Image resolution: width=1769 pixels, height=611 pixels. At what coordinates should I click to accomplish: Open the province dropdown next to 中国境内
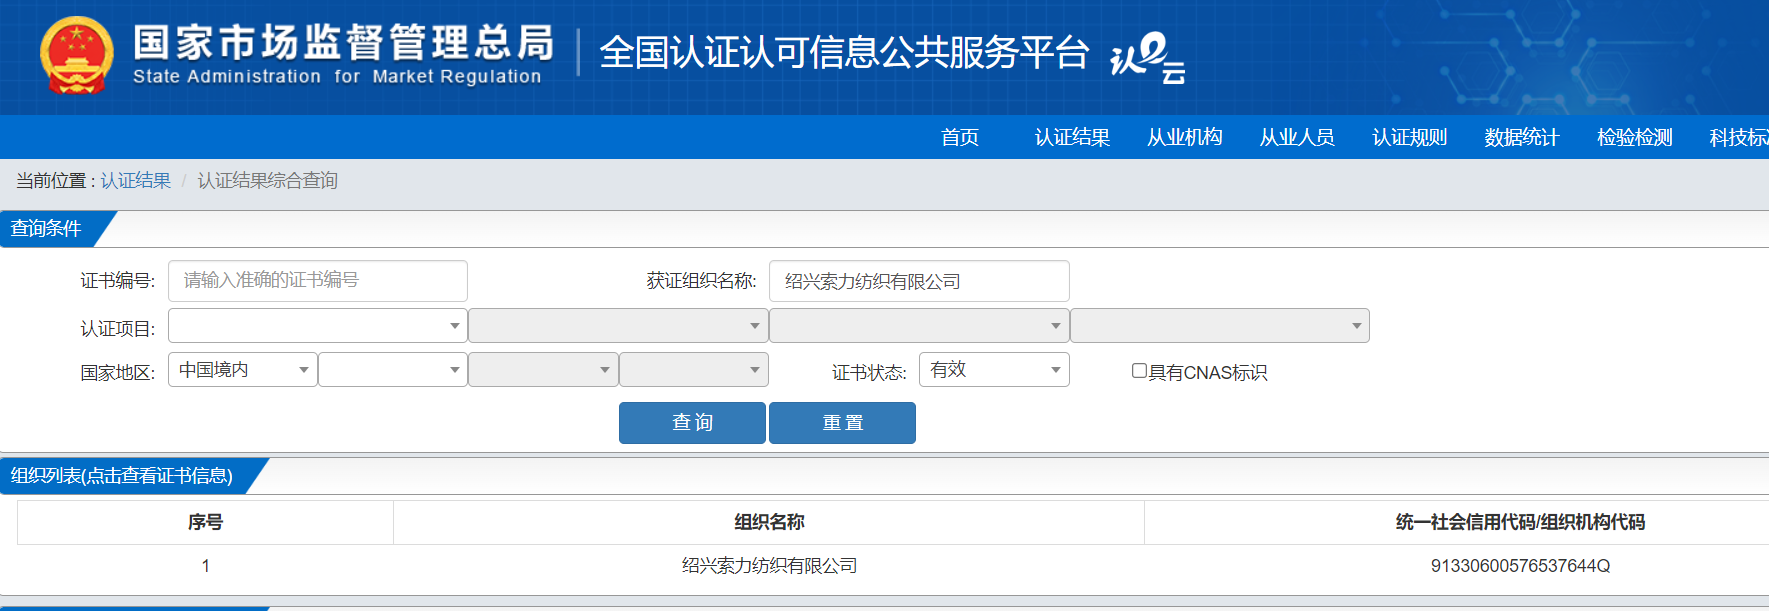[x=393, y=370]
